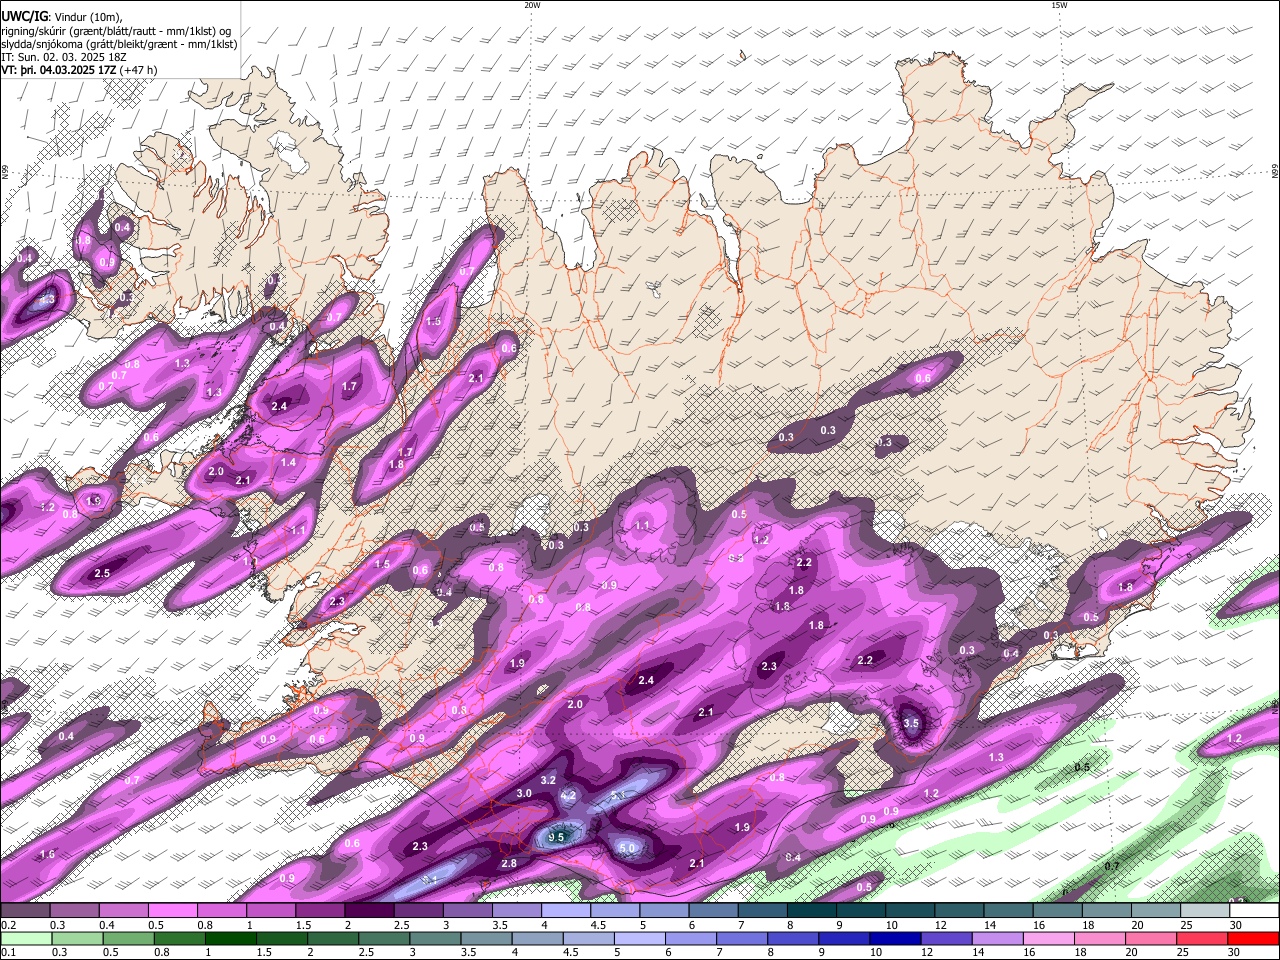This screenshot has height=960, width=1280.
Task: Click the 0.1 label in the green scale
Action: point(7,953)
